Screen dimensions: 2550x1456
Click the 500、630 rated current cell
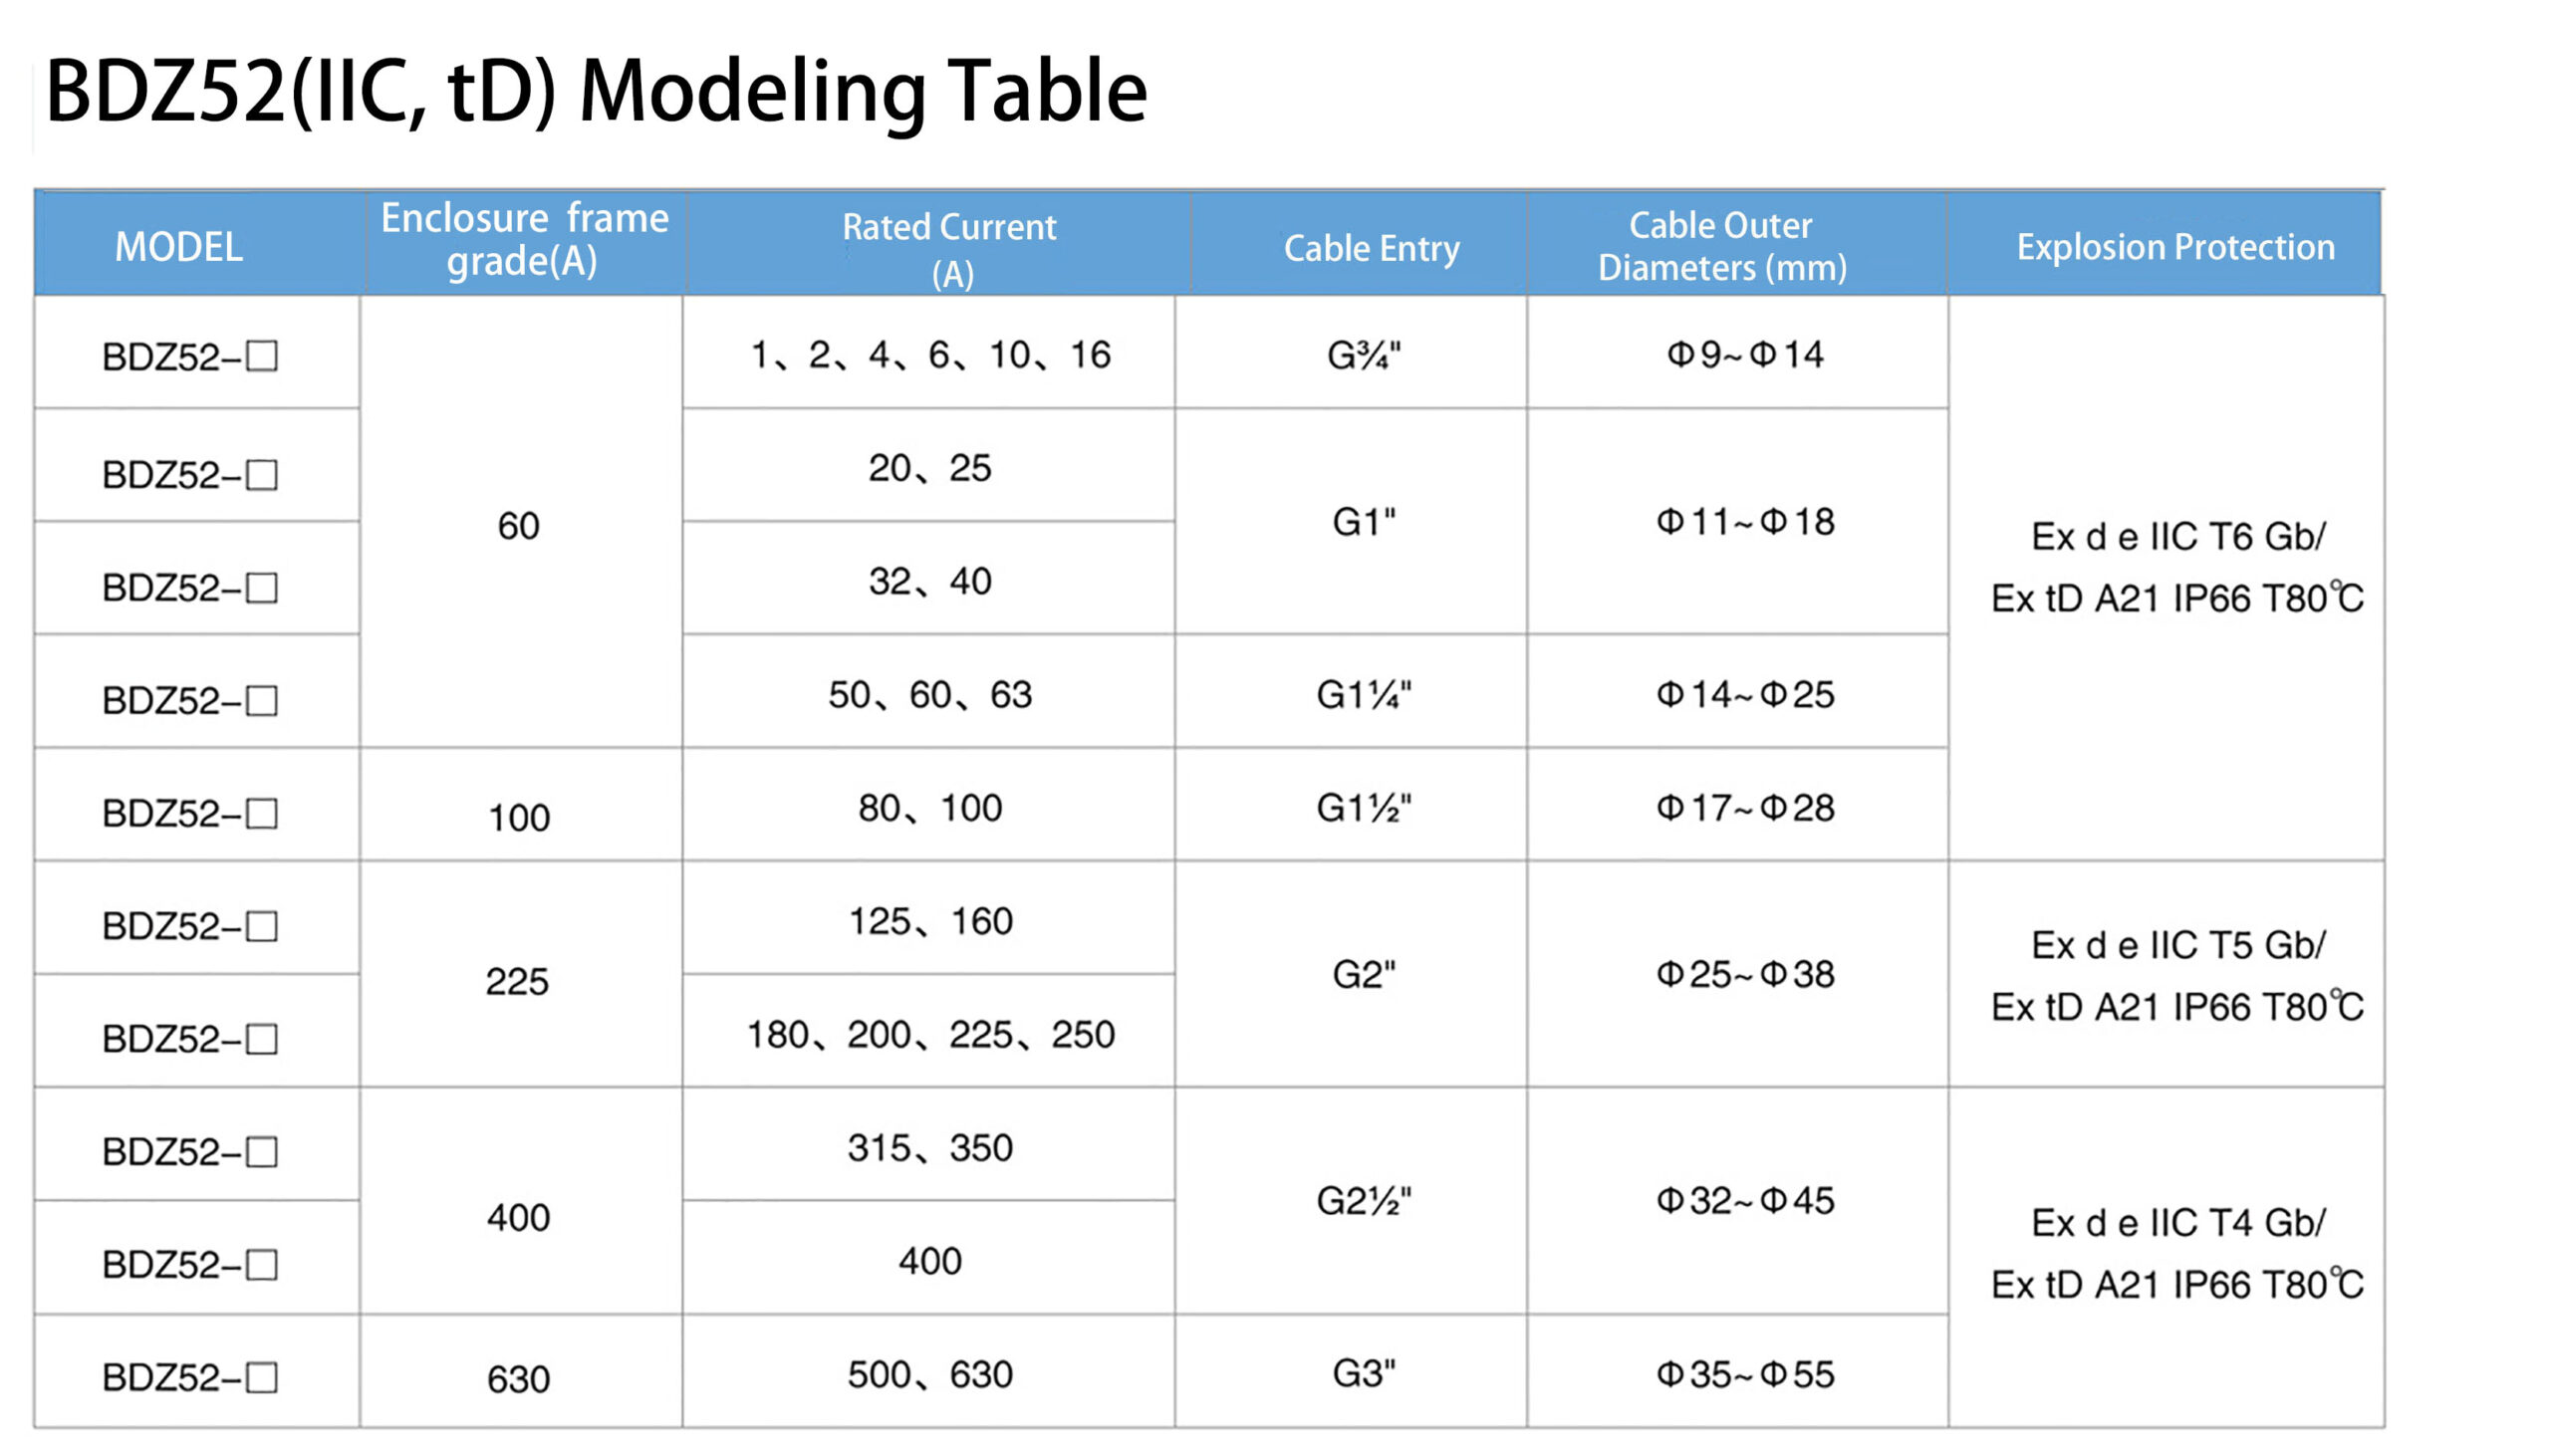928,1370
